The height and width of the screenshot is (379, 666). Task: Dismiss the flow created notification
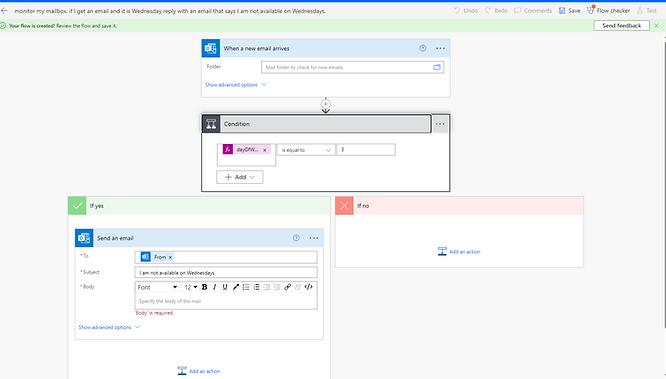656,25
